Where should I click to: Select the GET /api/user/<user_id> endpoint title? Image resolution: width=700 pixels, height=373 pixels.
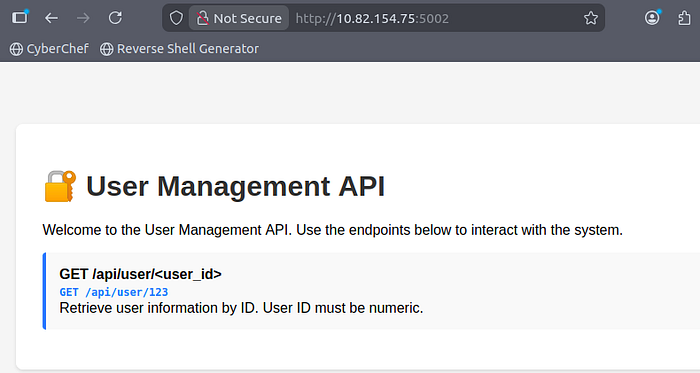(140, 274)
